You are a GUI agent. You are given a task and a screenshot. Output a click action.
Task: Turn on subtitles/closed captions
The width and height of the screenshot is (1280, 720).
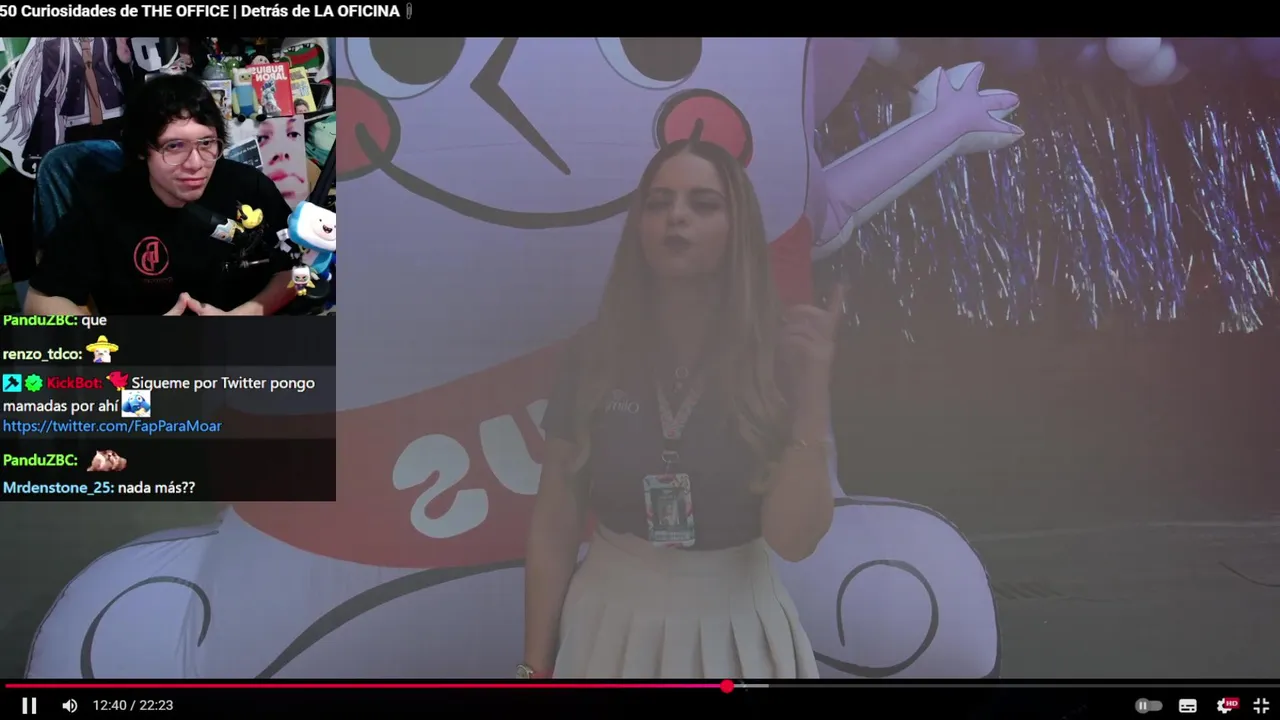pos(1188,706)
